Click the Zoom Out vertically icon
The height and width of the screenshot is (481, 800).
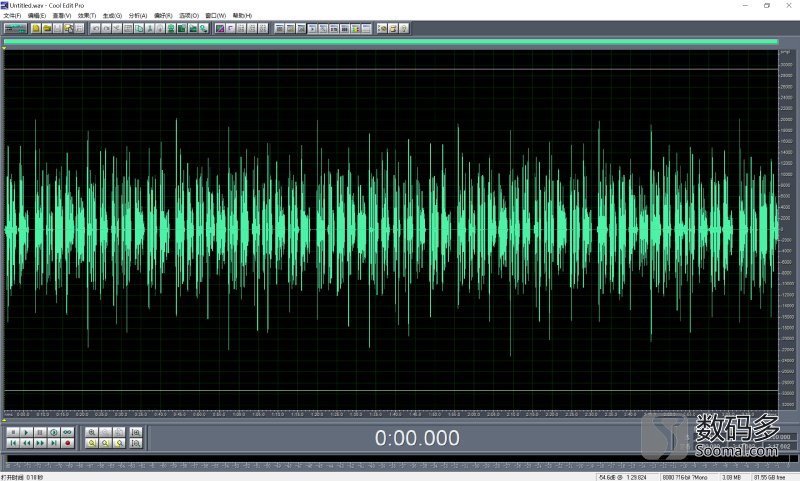tap(136, 443)
